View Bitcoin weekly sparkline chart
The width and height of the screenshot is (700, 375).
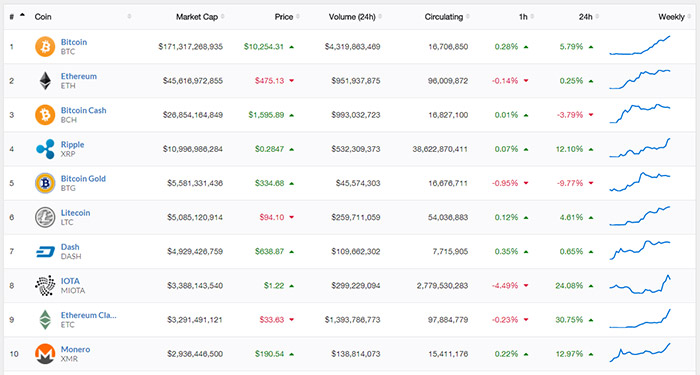click(x=640, y=46)
